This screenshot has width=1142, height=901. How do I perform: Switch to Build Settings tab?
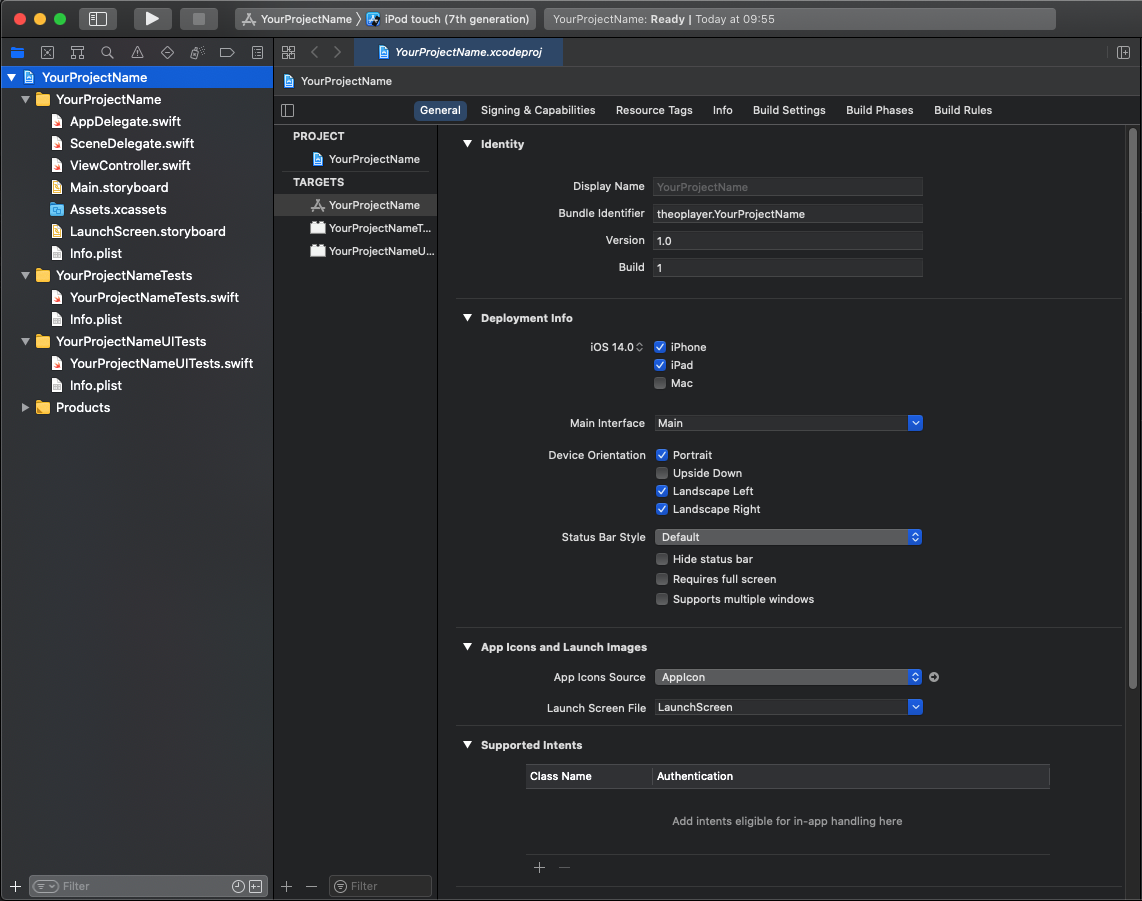pyautogui.click(x=789, y=110)
